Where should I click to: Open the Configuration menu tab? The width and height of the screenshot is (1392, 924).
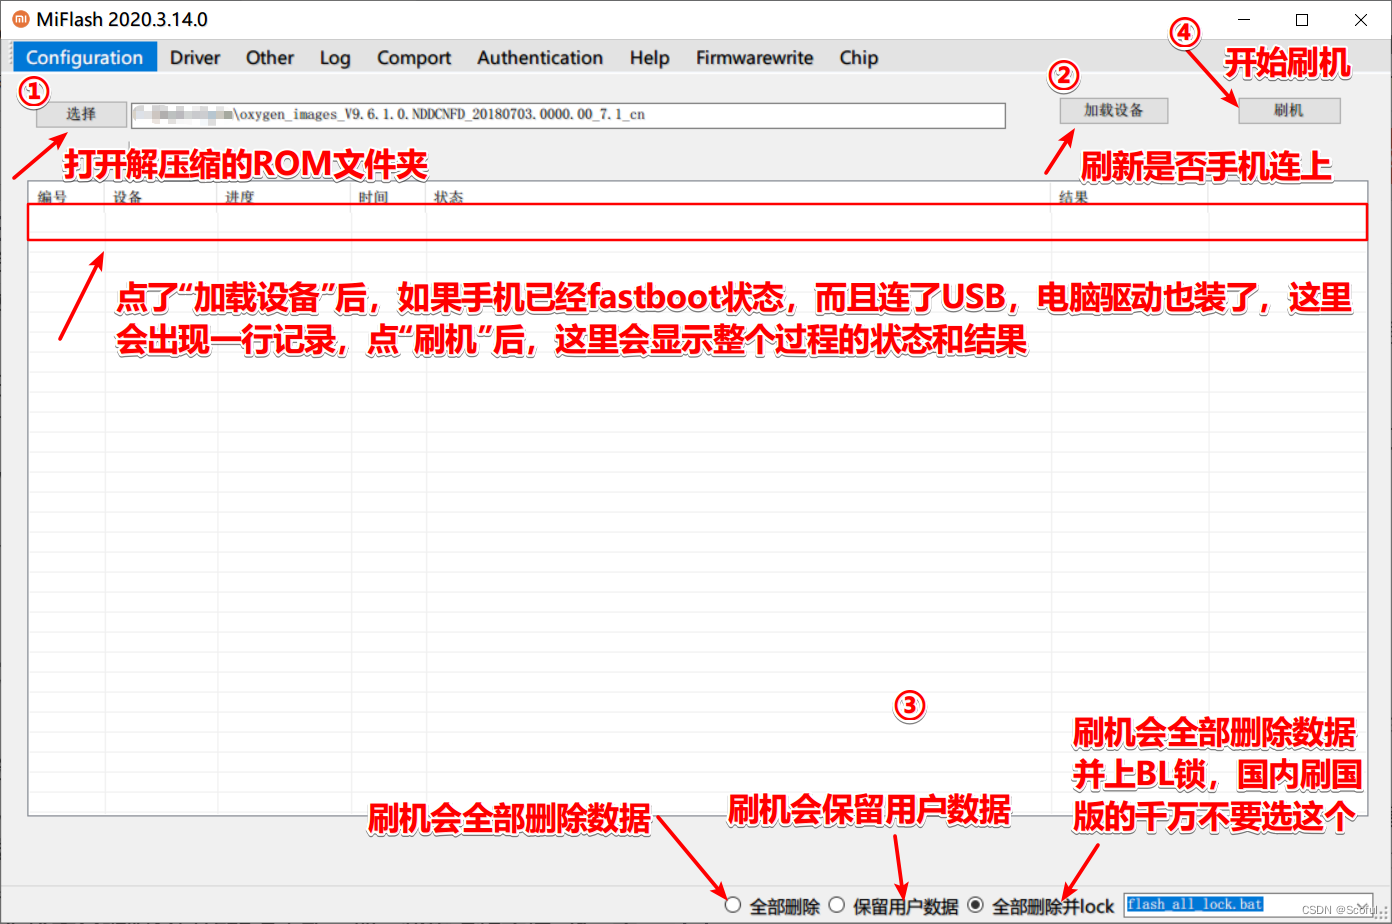point(85,57)
